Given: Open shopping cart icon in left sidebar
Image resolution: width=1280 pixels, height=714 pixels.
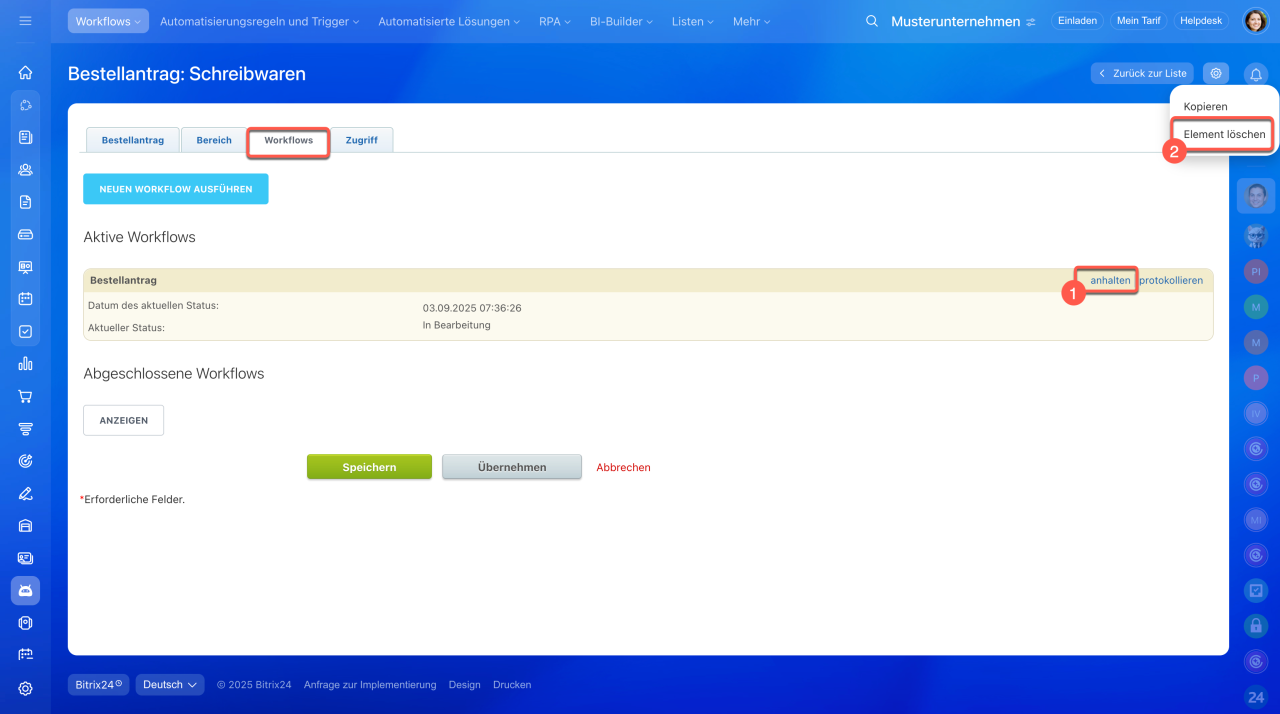Looking at the screenshot, I should tap(25, 396).
